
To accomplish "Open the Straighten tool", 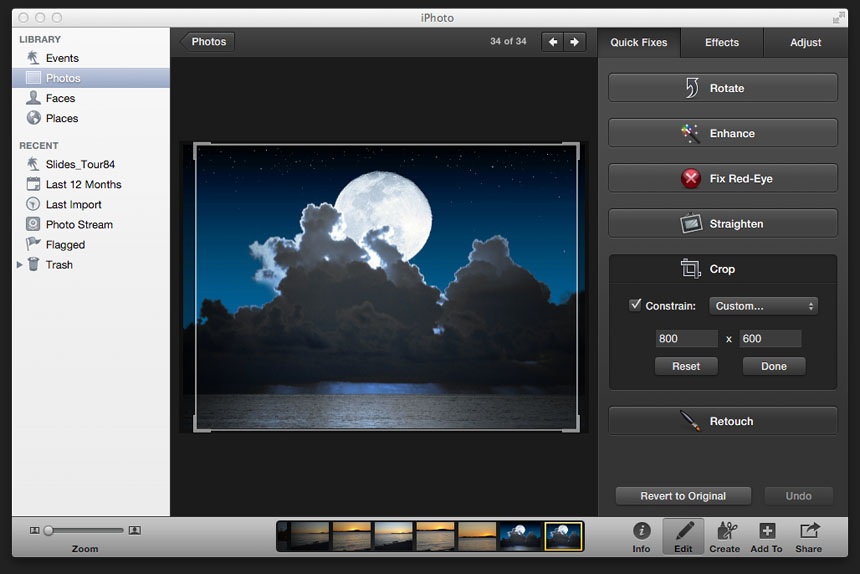I will (723, 224).
